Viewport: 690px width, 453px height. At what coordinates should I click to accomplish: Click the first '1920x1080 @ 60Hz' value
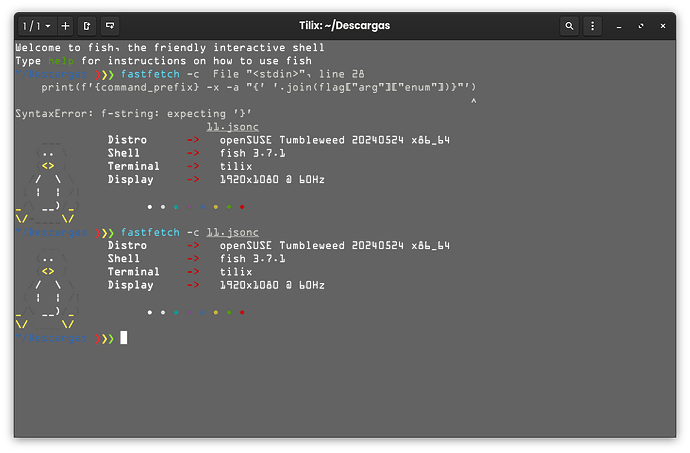[272, 180]
